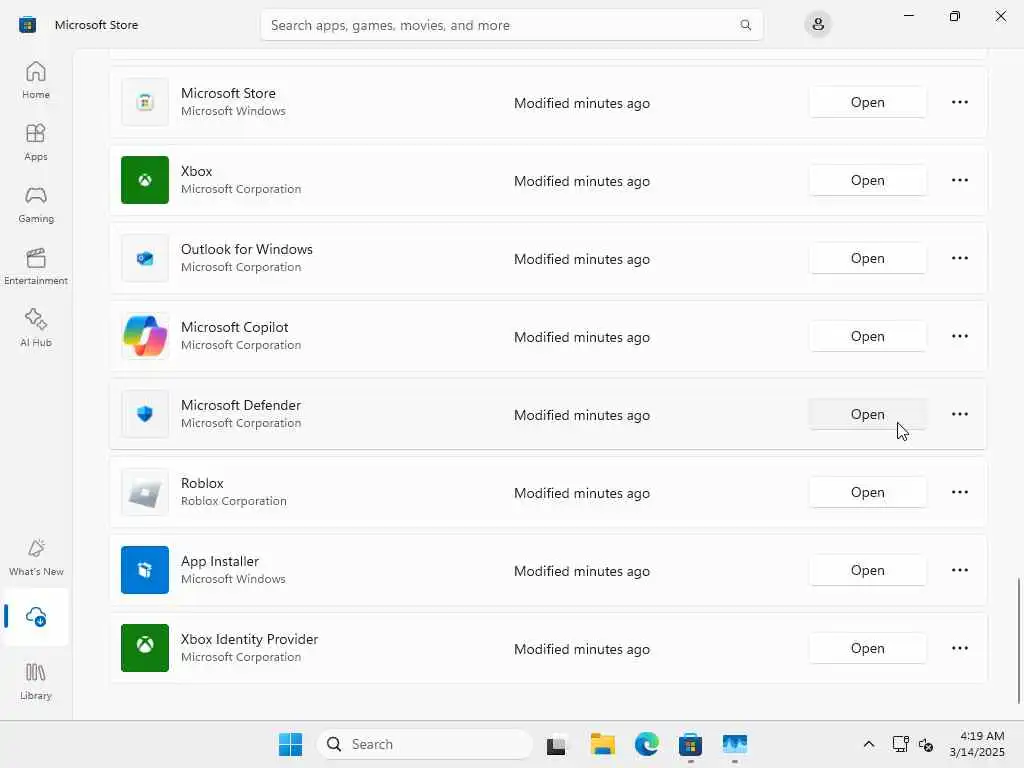Click the taskbar Search box
Screen dimensions: 1024x768
pyautogui.click(x=424, y=744)
